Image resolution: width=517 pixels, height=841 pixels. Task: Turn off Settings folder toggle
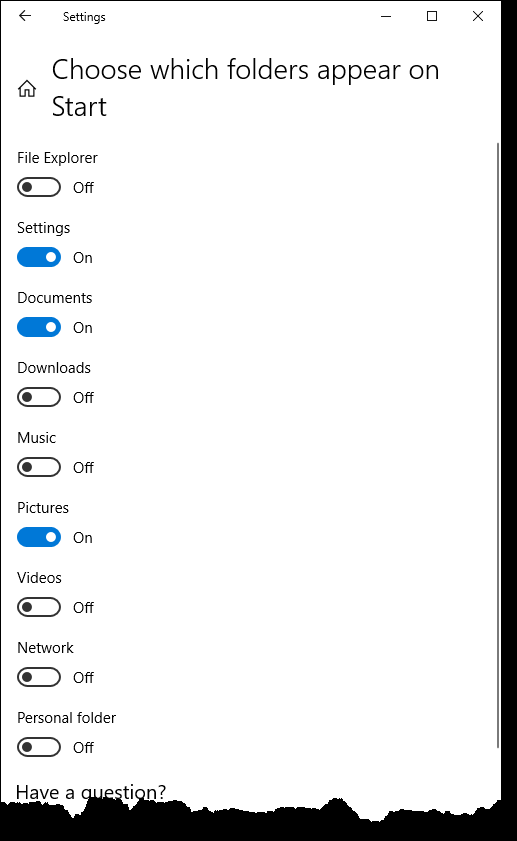(39, 257)
